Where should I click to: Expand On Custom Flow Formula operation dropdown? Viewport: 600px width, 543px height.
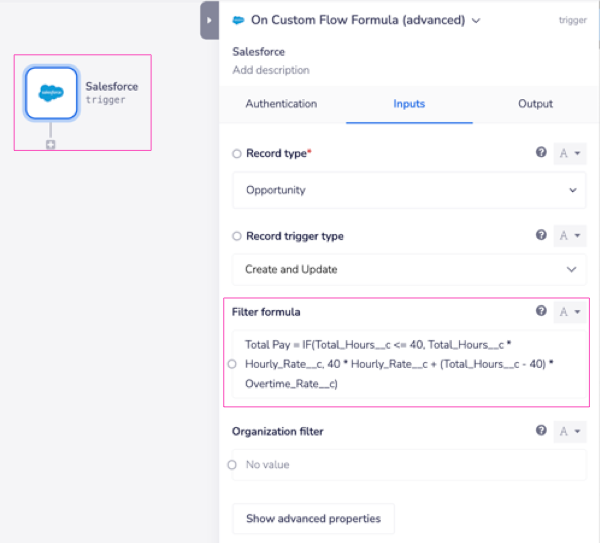coord(476,21)
